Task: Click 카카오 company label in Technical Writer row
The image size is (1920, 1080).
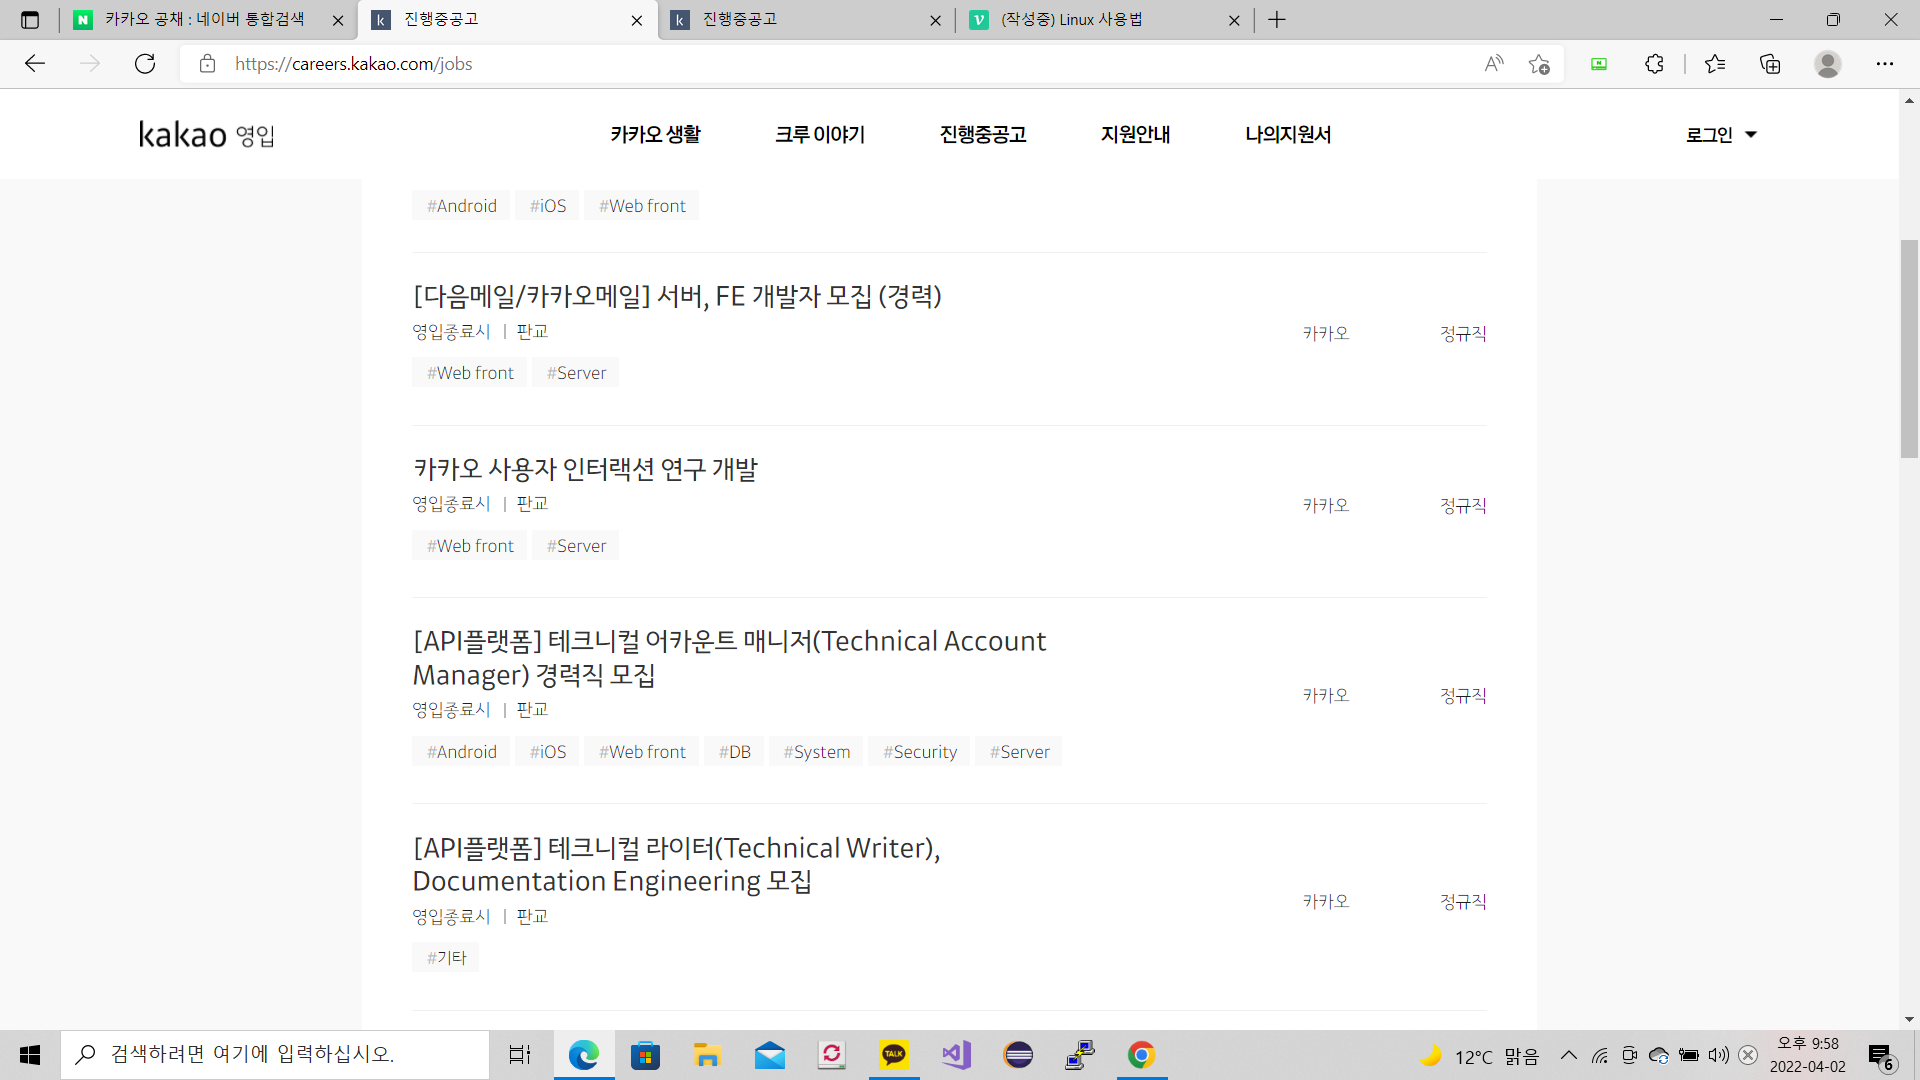Action: pyautogui.click(x=1326, y=902)
